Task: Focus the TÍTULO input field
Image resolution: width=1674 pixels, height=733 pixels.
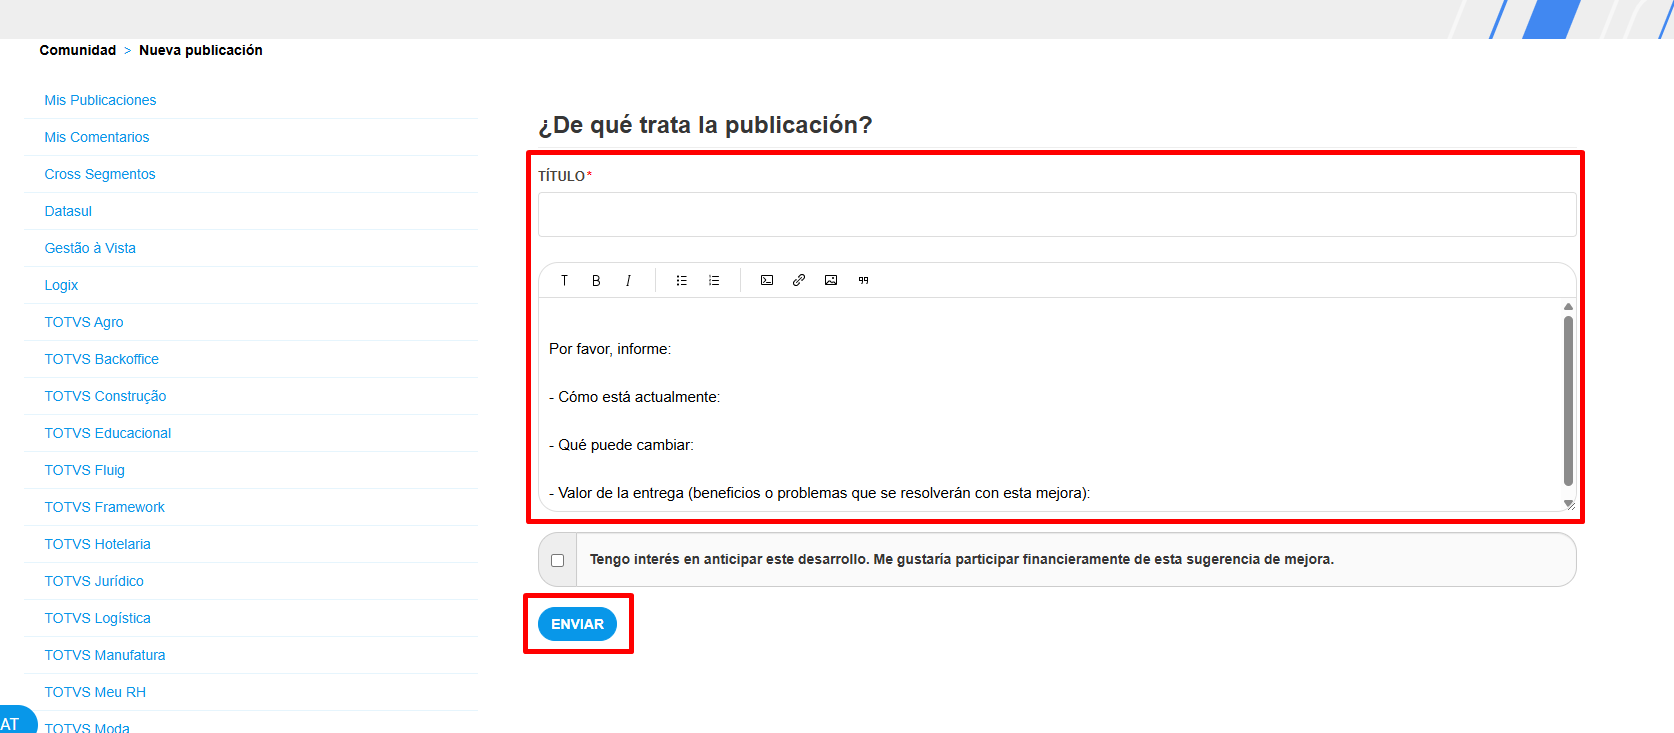Action: click(1057, 214)
